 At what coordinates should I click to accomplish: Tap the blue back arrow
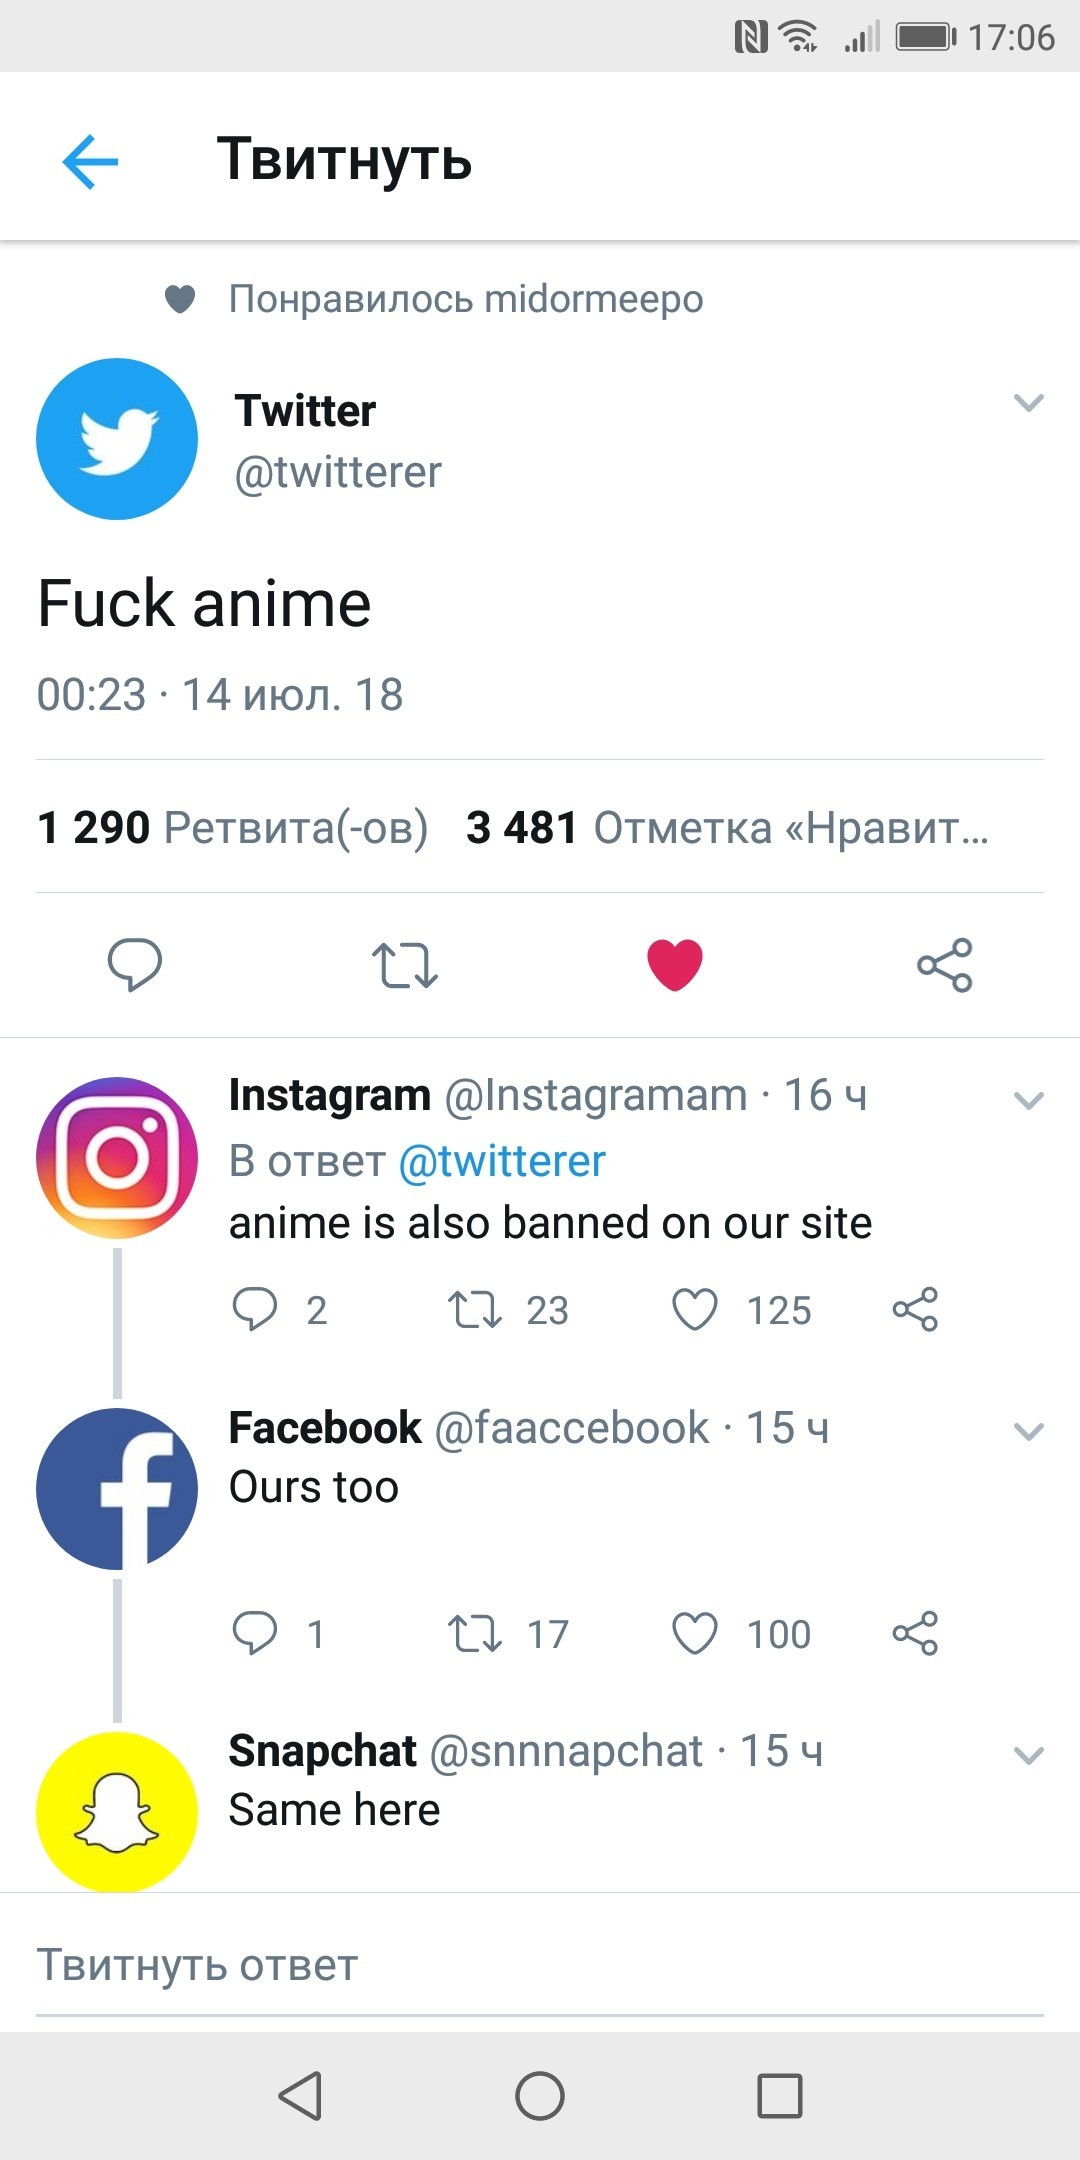90,161
